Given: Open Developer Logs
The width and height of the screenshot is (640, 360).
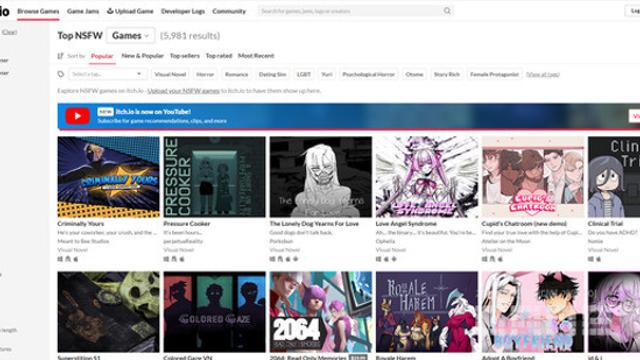Looking at the screenshot, I should click(x=183, y=11).
